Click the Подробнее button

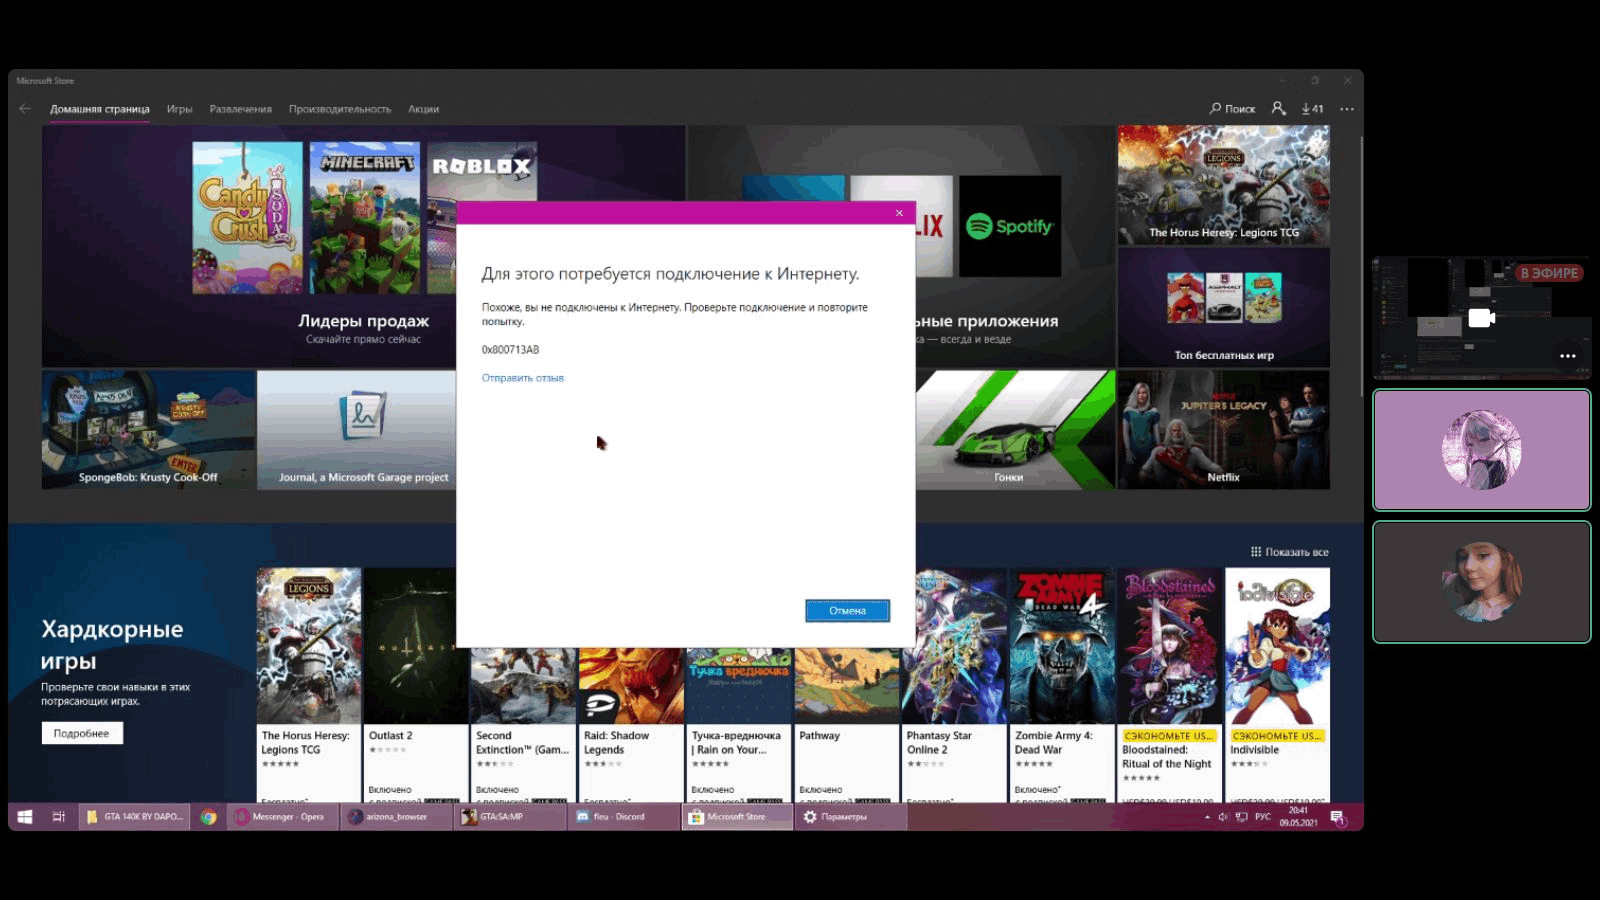click(82, 733)
